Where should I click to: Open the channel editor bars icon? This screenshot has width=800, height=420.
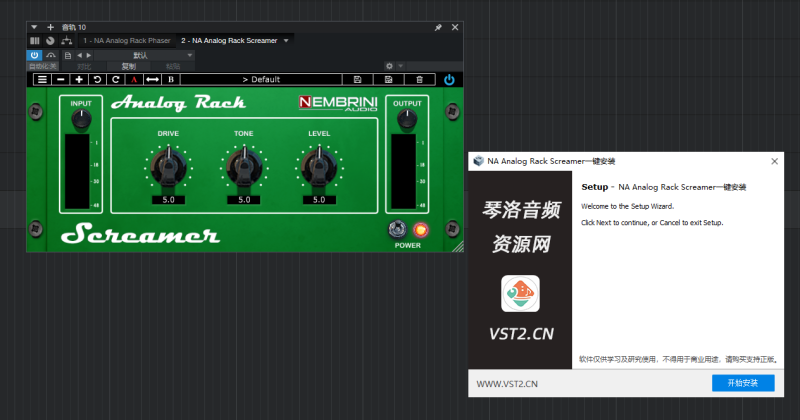(35, 40)
